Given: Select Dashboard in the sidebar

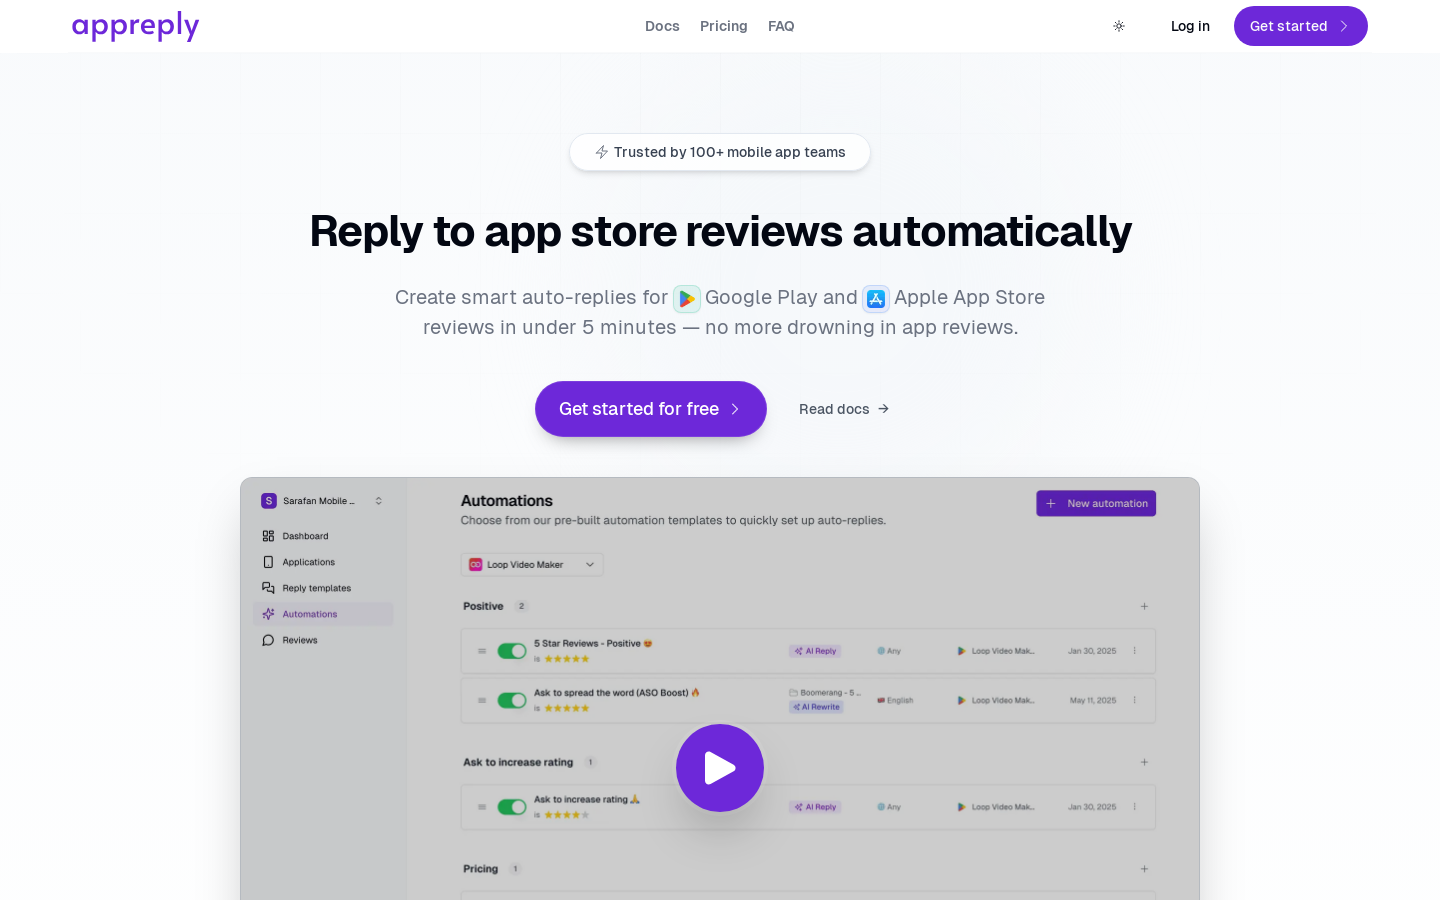Looking at the screenshot, I should pyautogui.click(x=323, y=536).
